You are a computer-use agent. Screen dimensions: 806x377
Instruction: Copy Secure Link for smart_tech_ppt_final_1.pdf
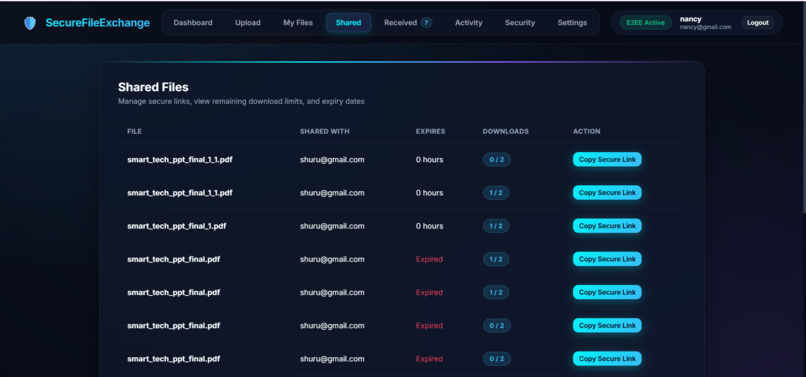pyautogui.click(x=607, y=226)
